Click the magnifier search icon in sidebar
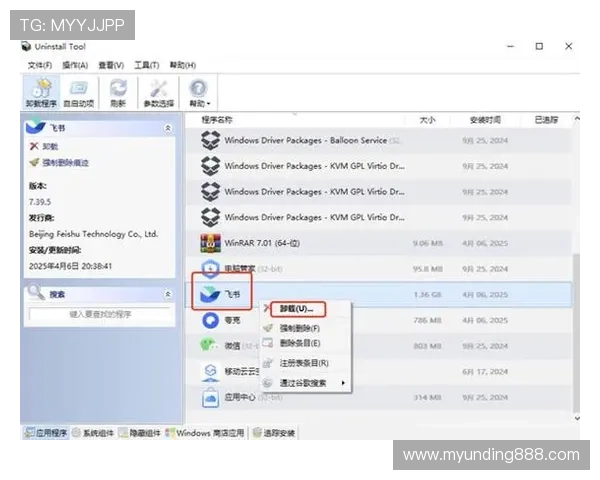This screenshot has width=600, height=480. (36, 292)
